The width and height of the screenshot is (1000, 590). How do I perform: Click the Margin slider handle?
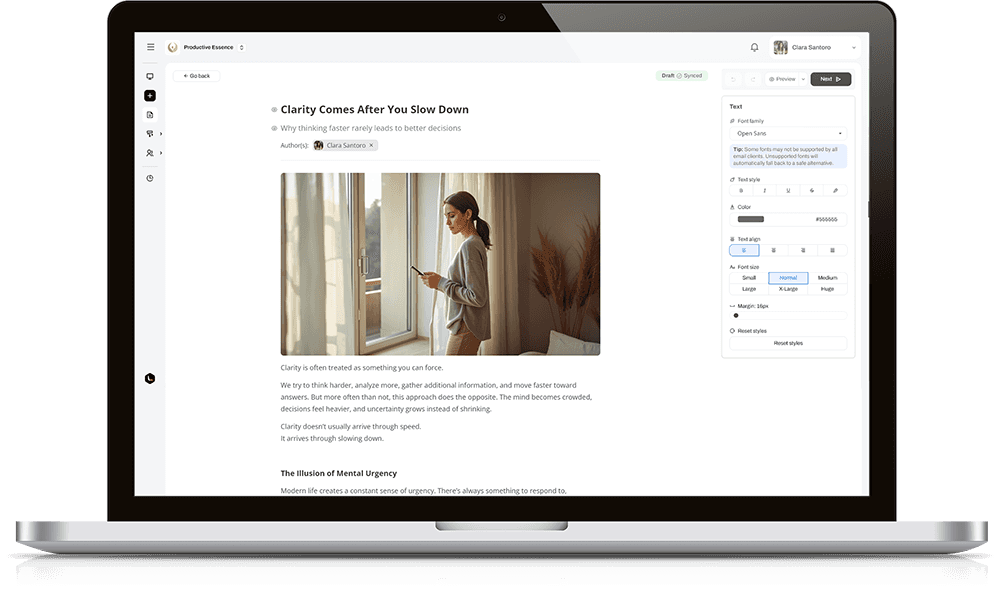coord(736,316)
